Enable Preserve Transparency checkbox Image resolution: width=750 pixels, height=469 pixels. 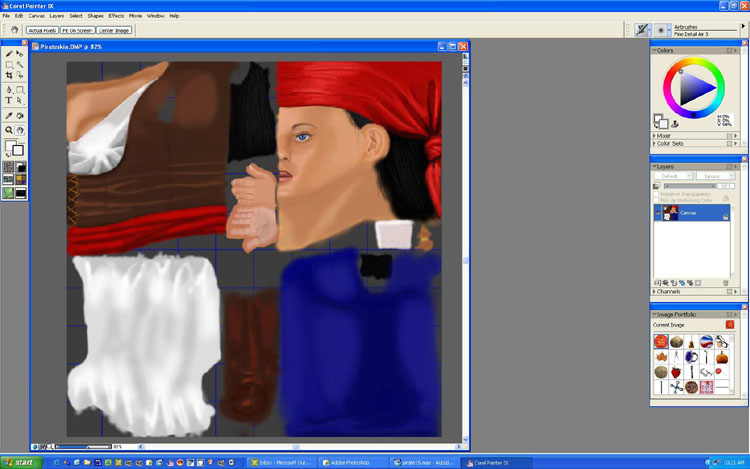(x=658, y=194)
